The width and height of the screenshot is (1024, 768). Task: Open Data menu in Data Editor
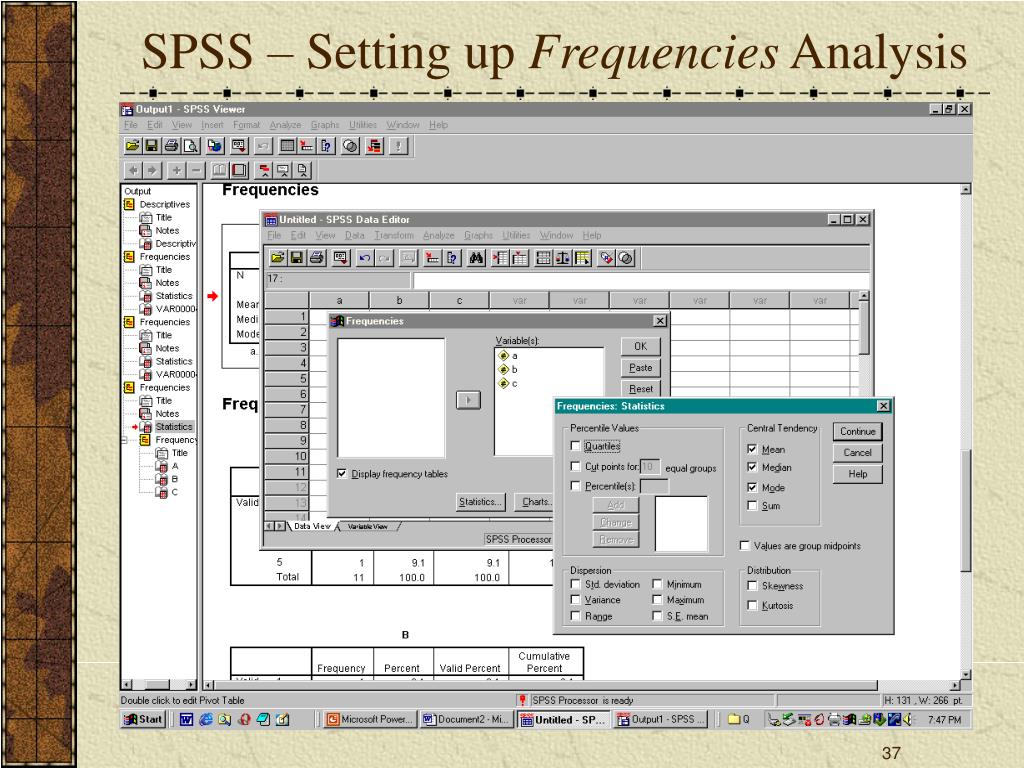(x=355, y=235)
